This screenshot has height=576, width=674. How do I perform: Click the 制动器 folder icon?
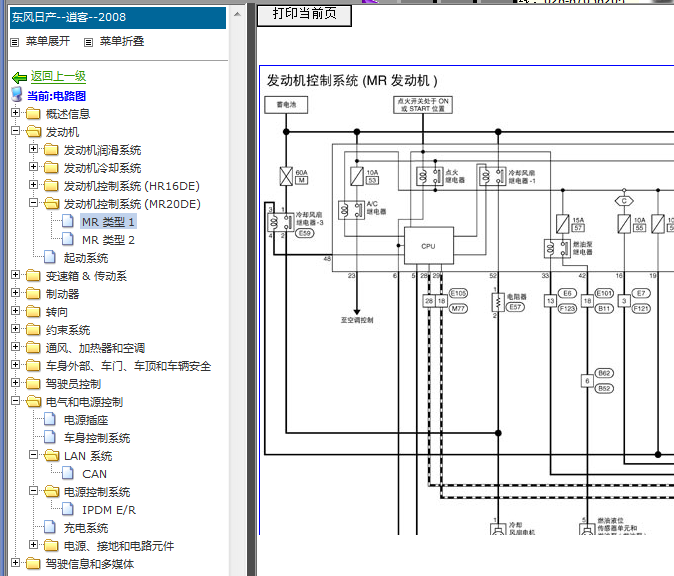pyautogui.click(x=33, y=294)
